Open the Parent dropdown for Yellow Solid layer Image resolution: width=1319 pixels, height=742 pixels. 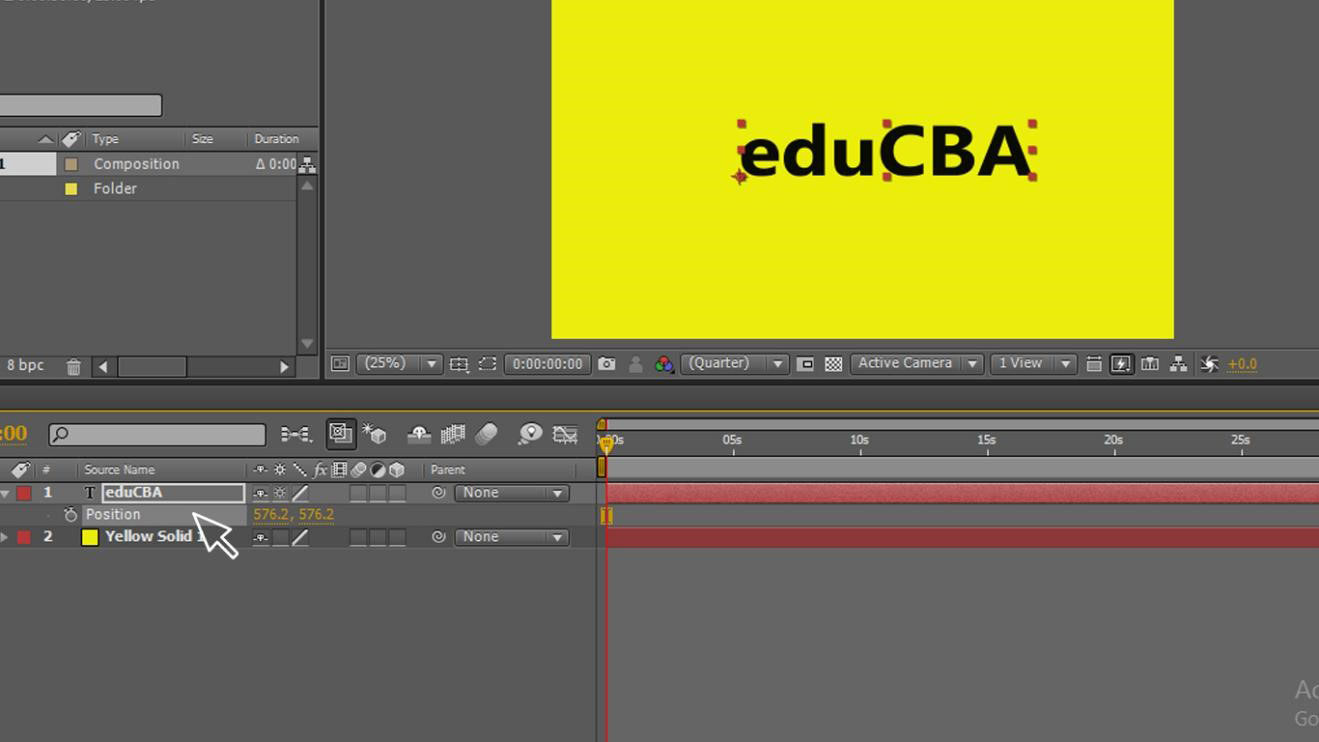[512, 537]
